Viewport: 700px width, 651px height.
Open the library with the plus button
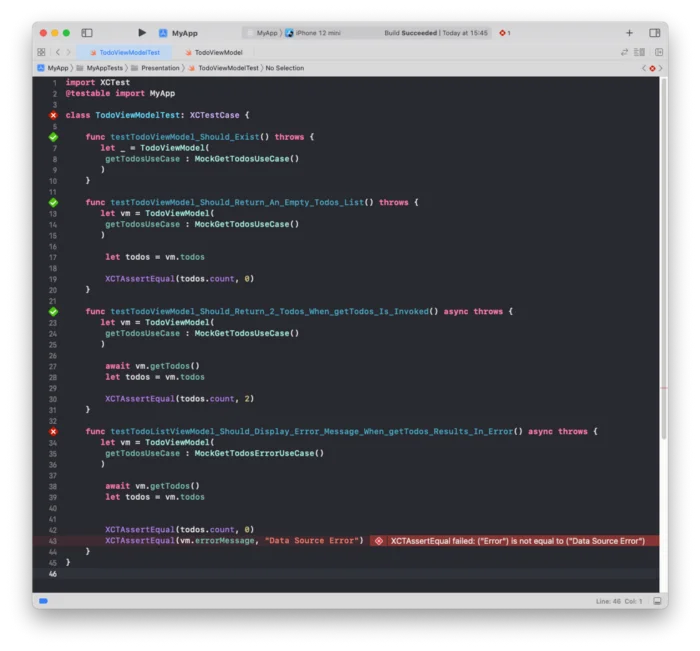pos(629,33)
